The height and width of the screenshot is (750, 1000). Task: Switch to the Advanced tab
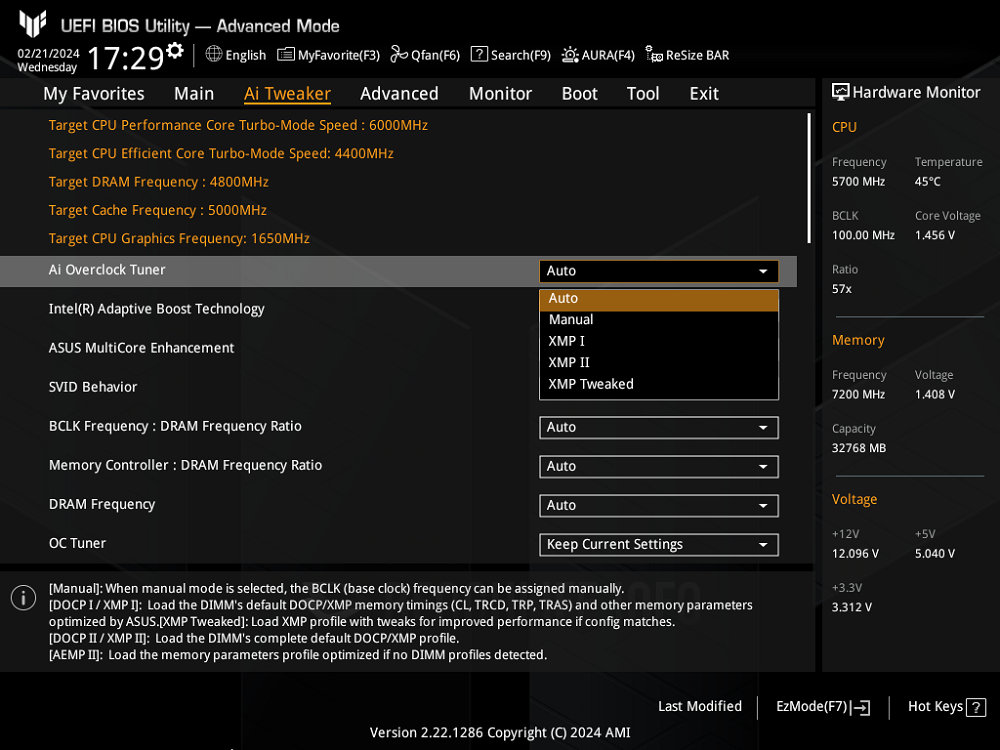coord(399,93)
